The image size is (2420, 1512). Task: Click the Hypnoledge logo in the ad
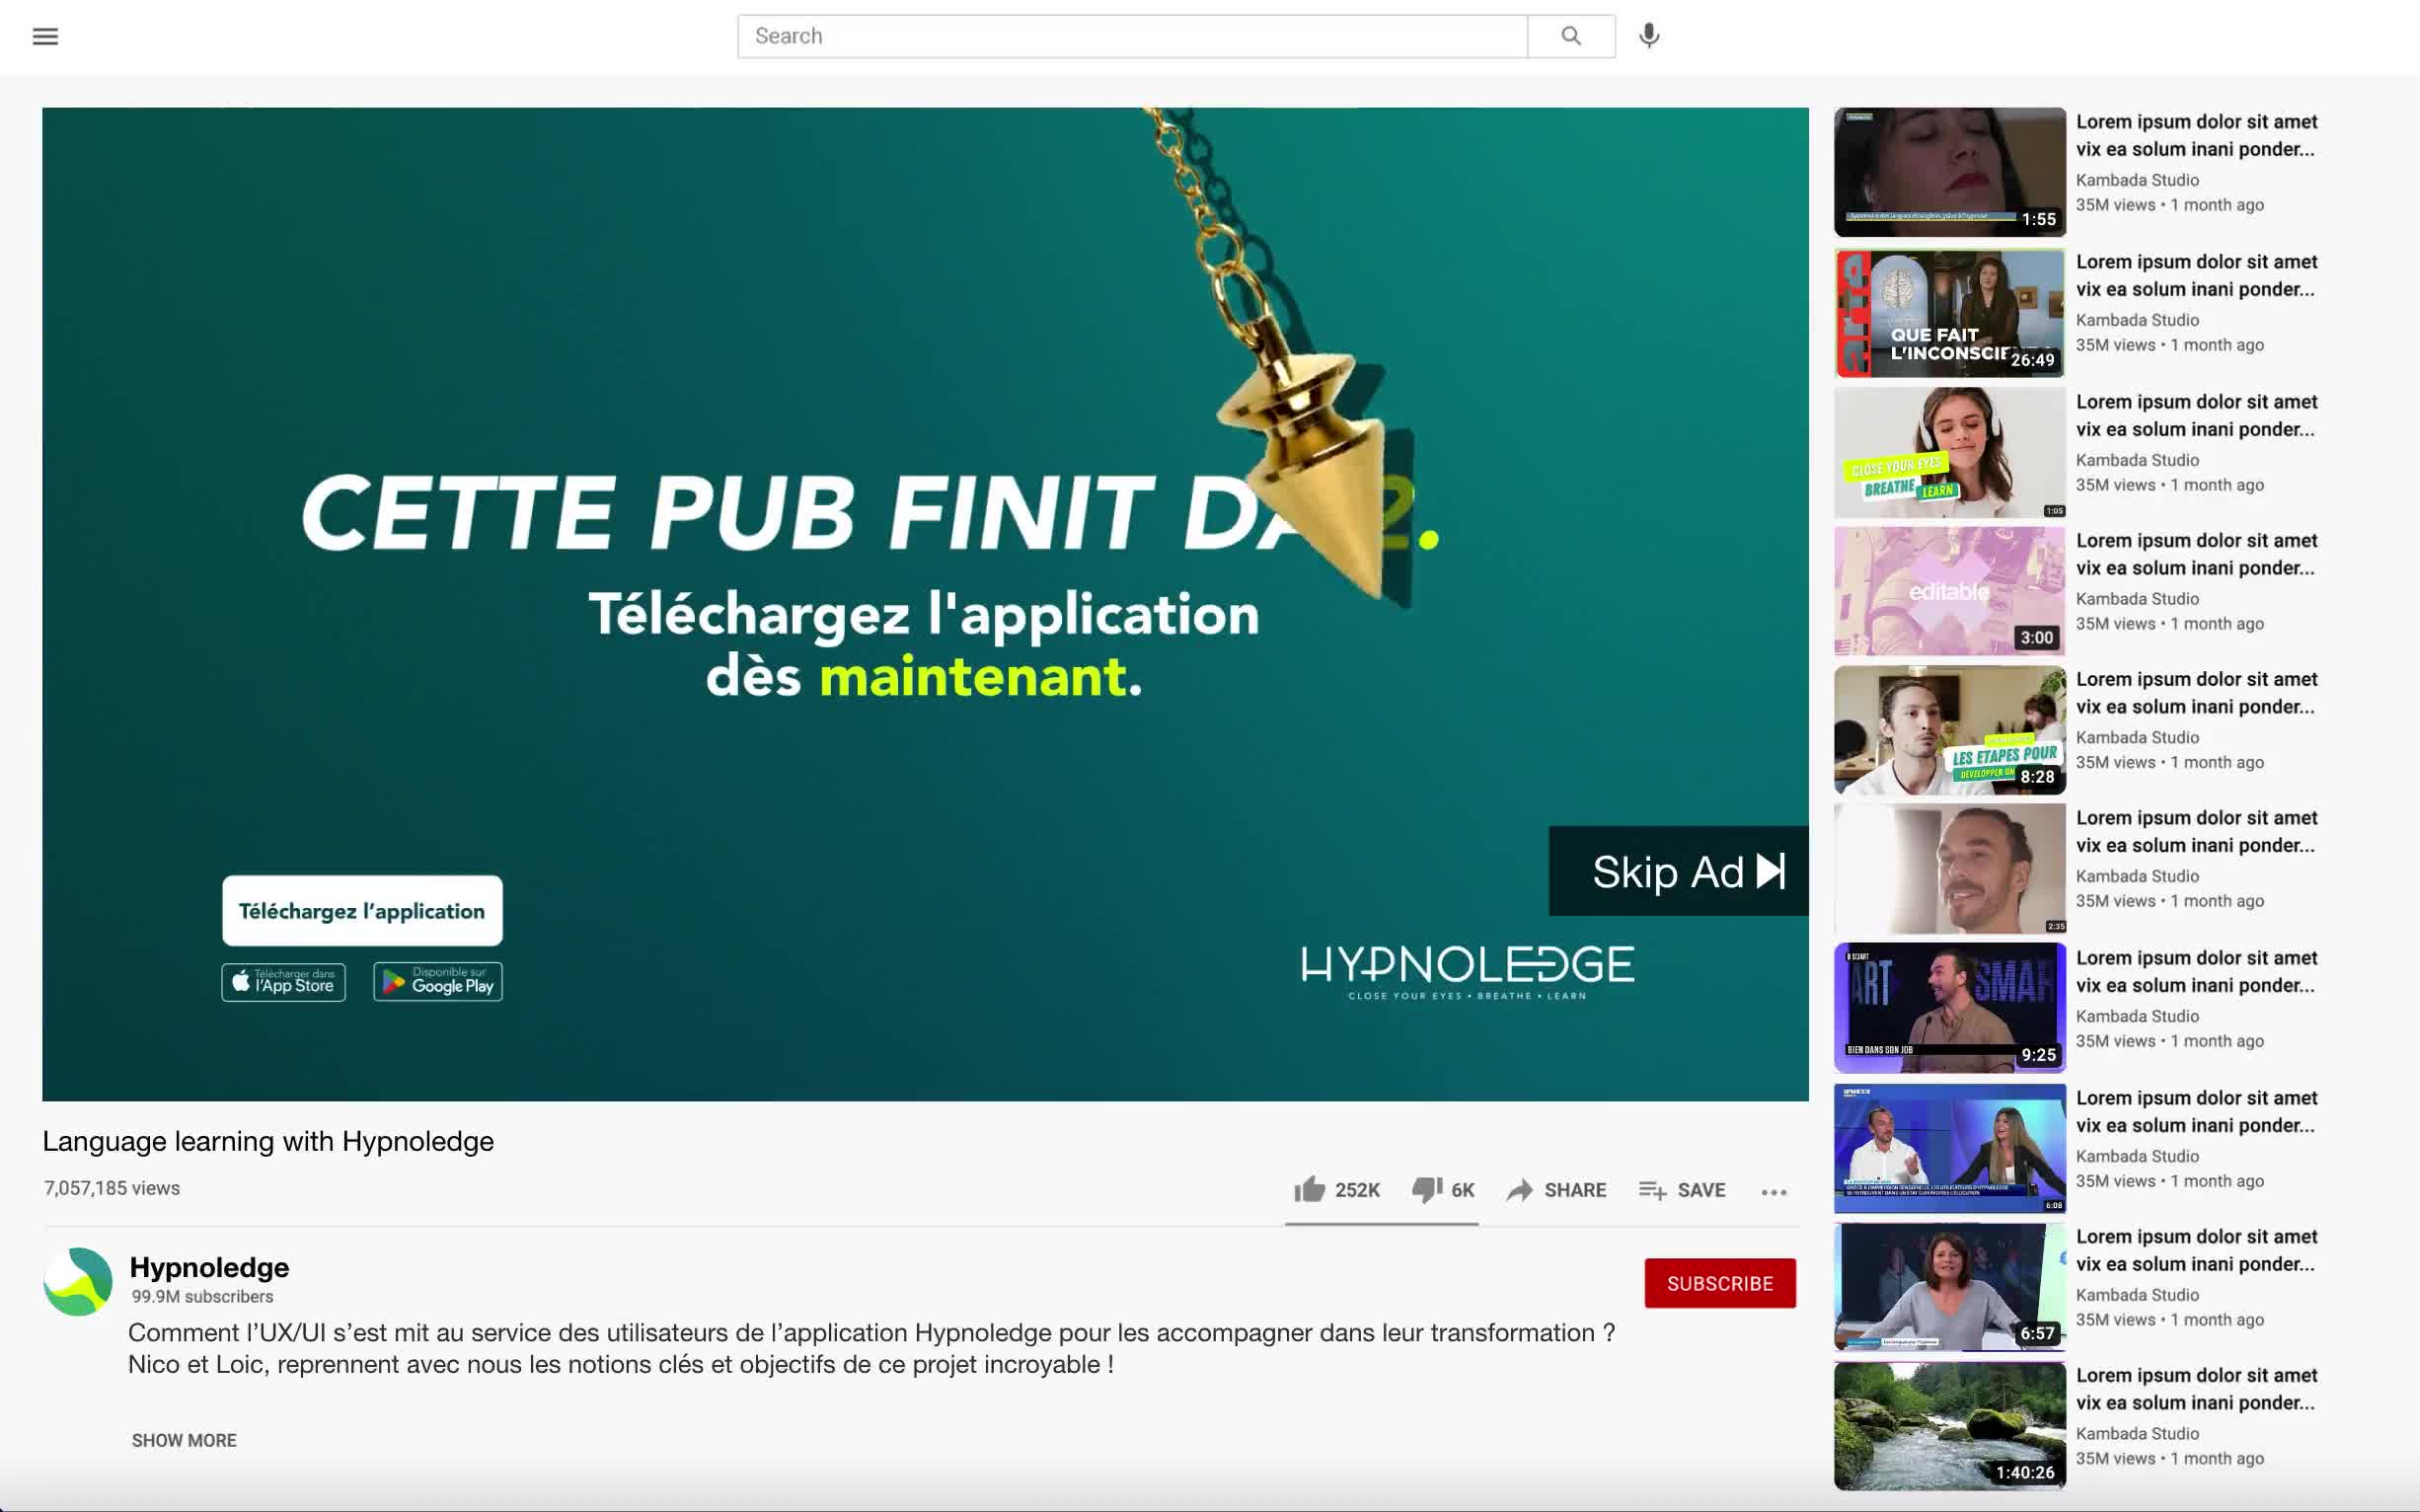coord(1467,972)
